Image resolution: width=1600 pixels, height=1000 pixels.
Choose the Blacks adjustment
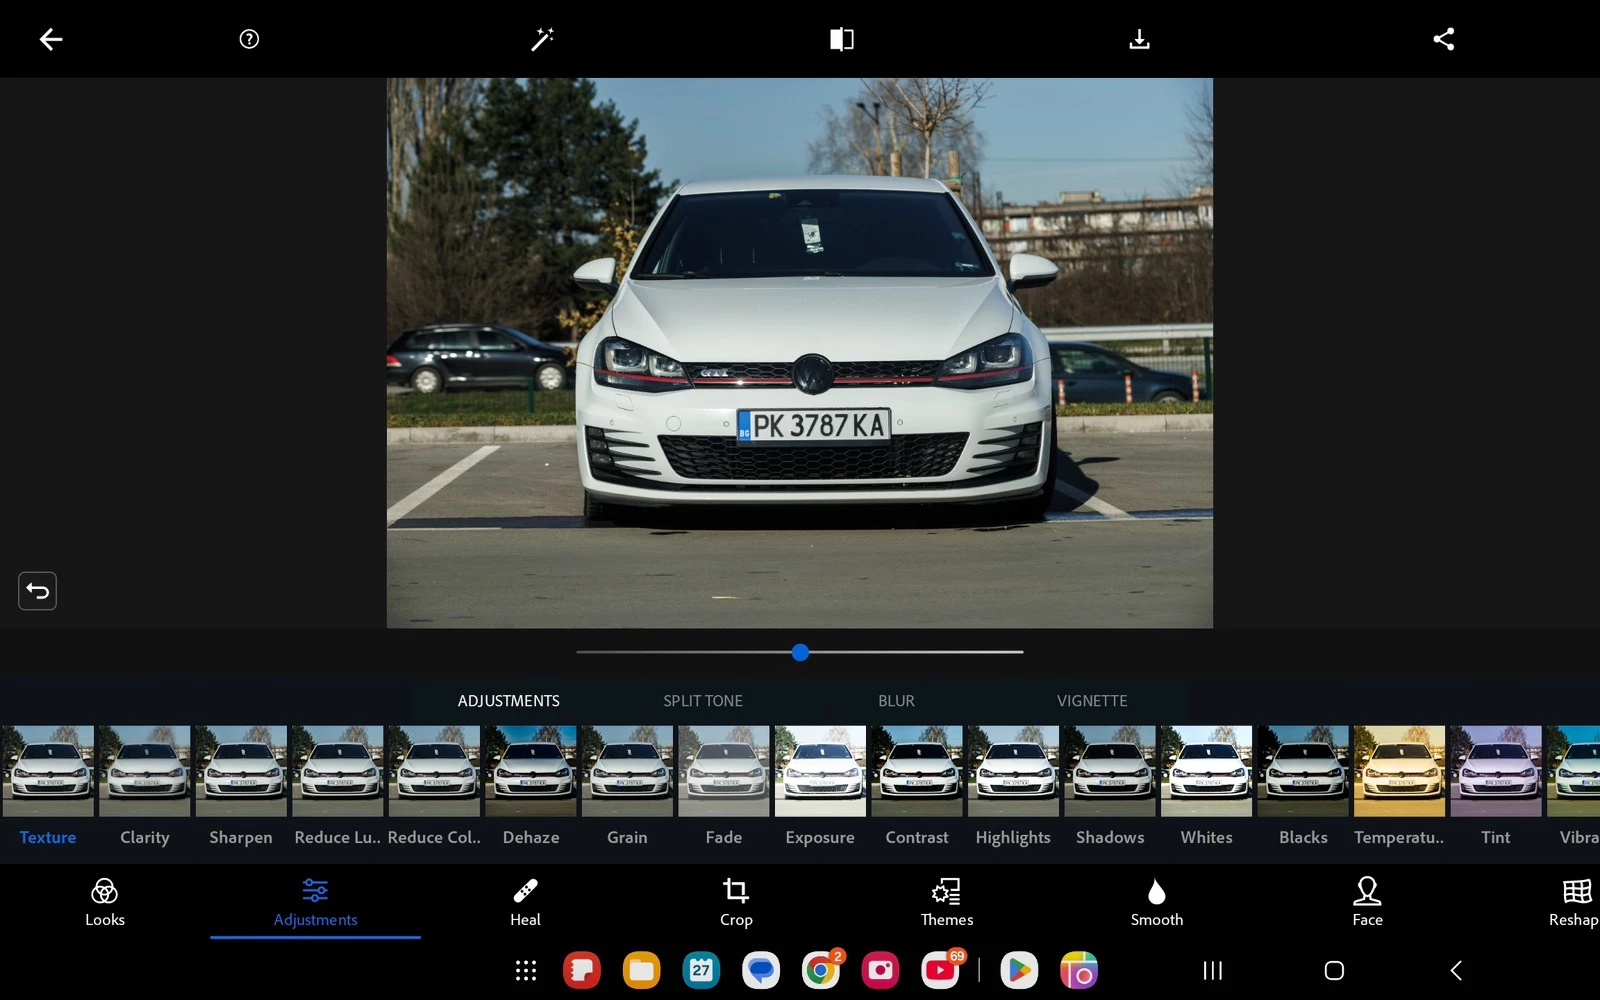click(1303, 771)
